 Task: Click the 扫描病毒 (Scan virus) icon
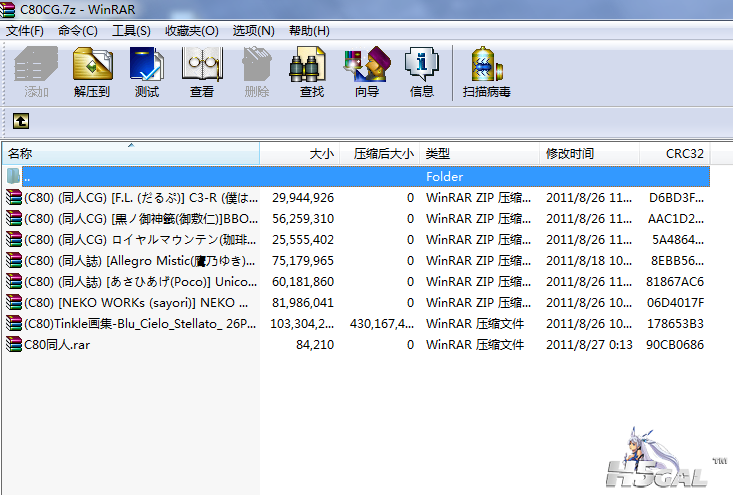point(487,72)
